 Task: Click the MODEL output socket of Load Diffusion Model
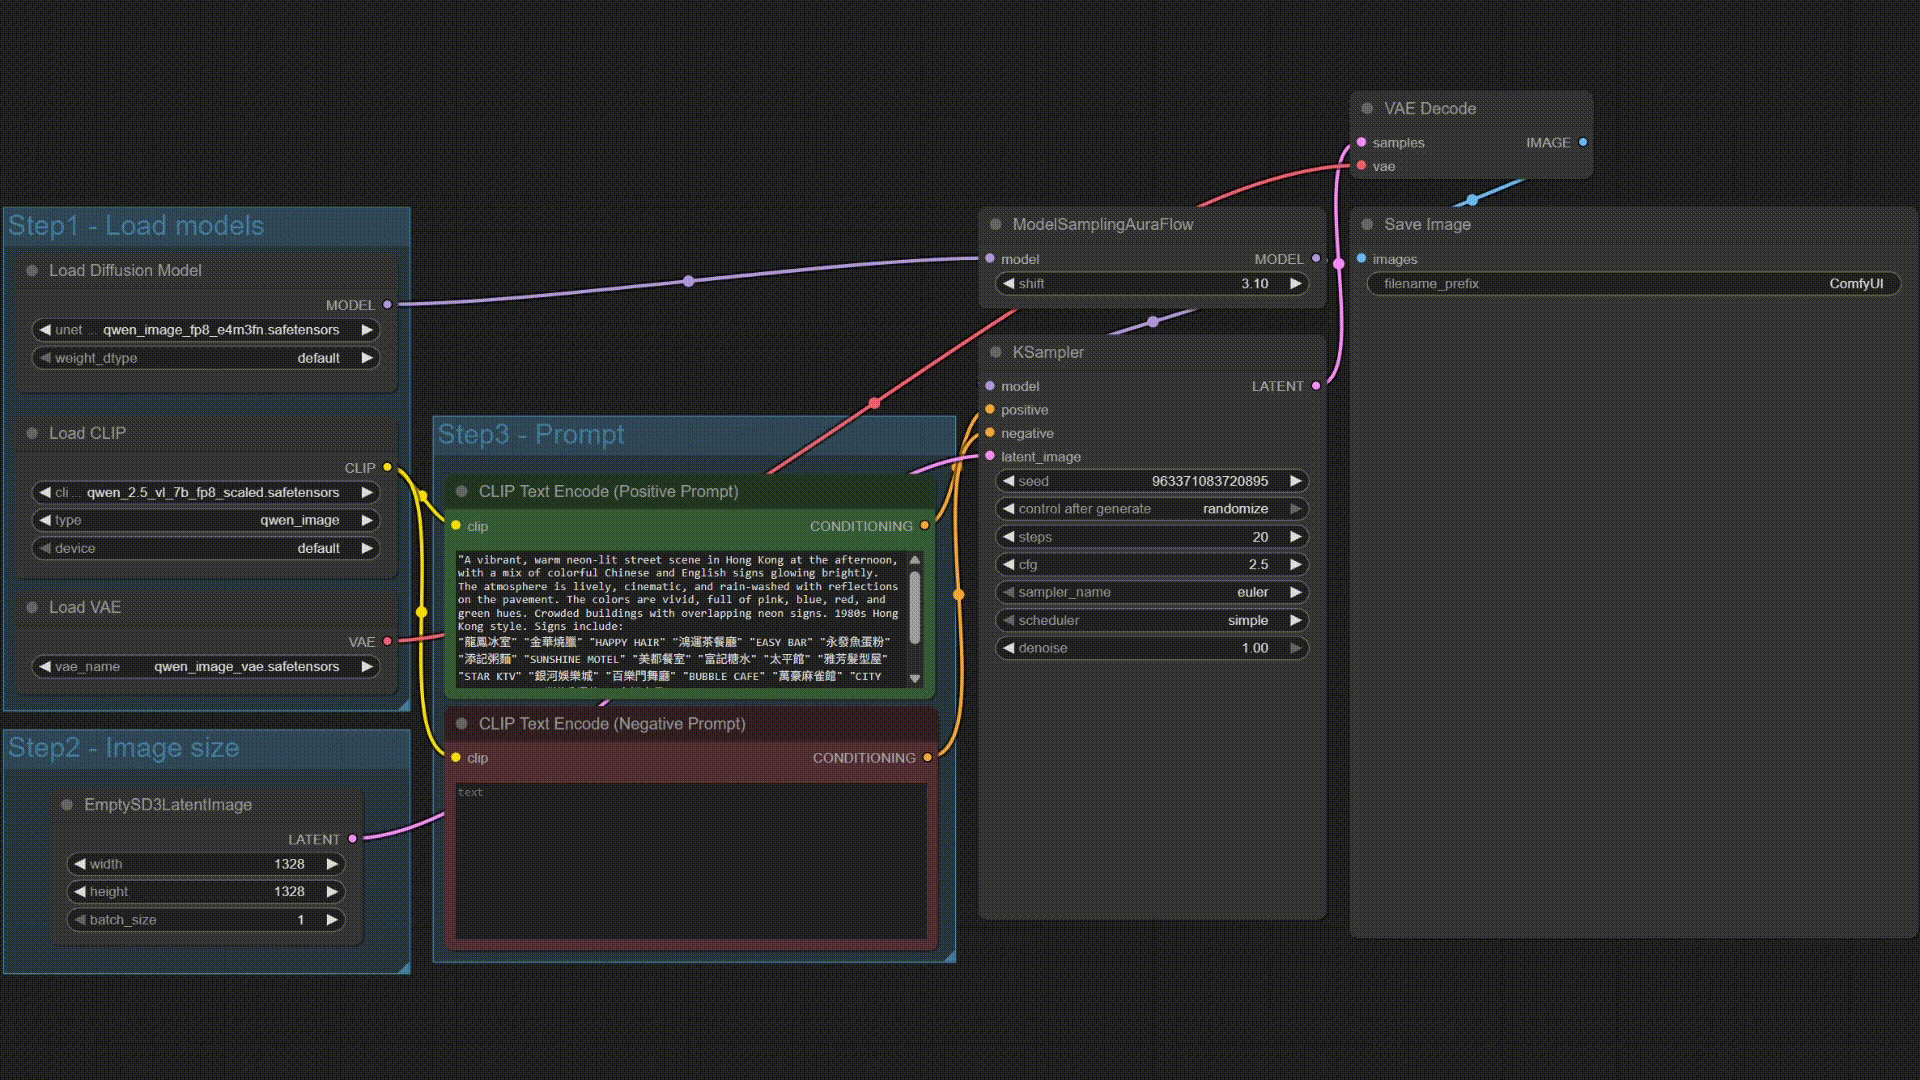coord(388,305)
